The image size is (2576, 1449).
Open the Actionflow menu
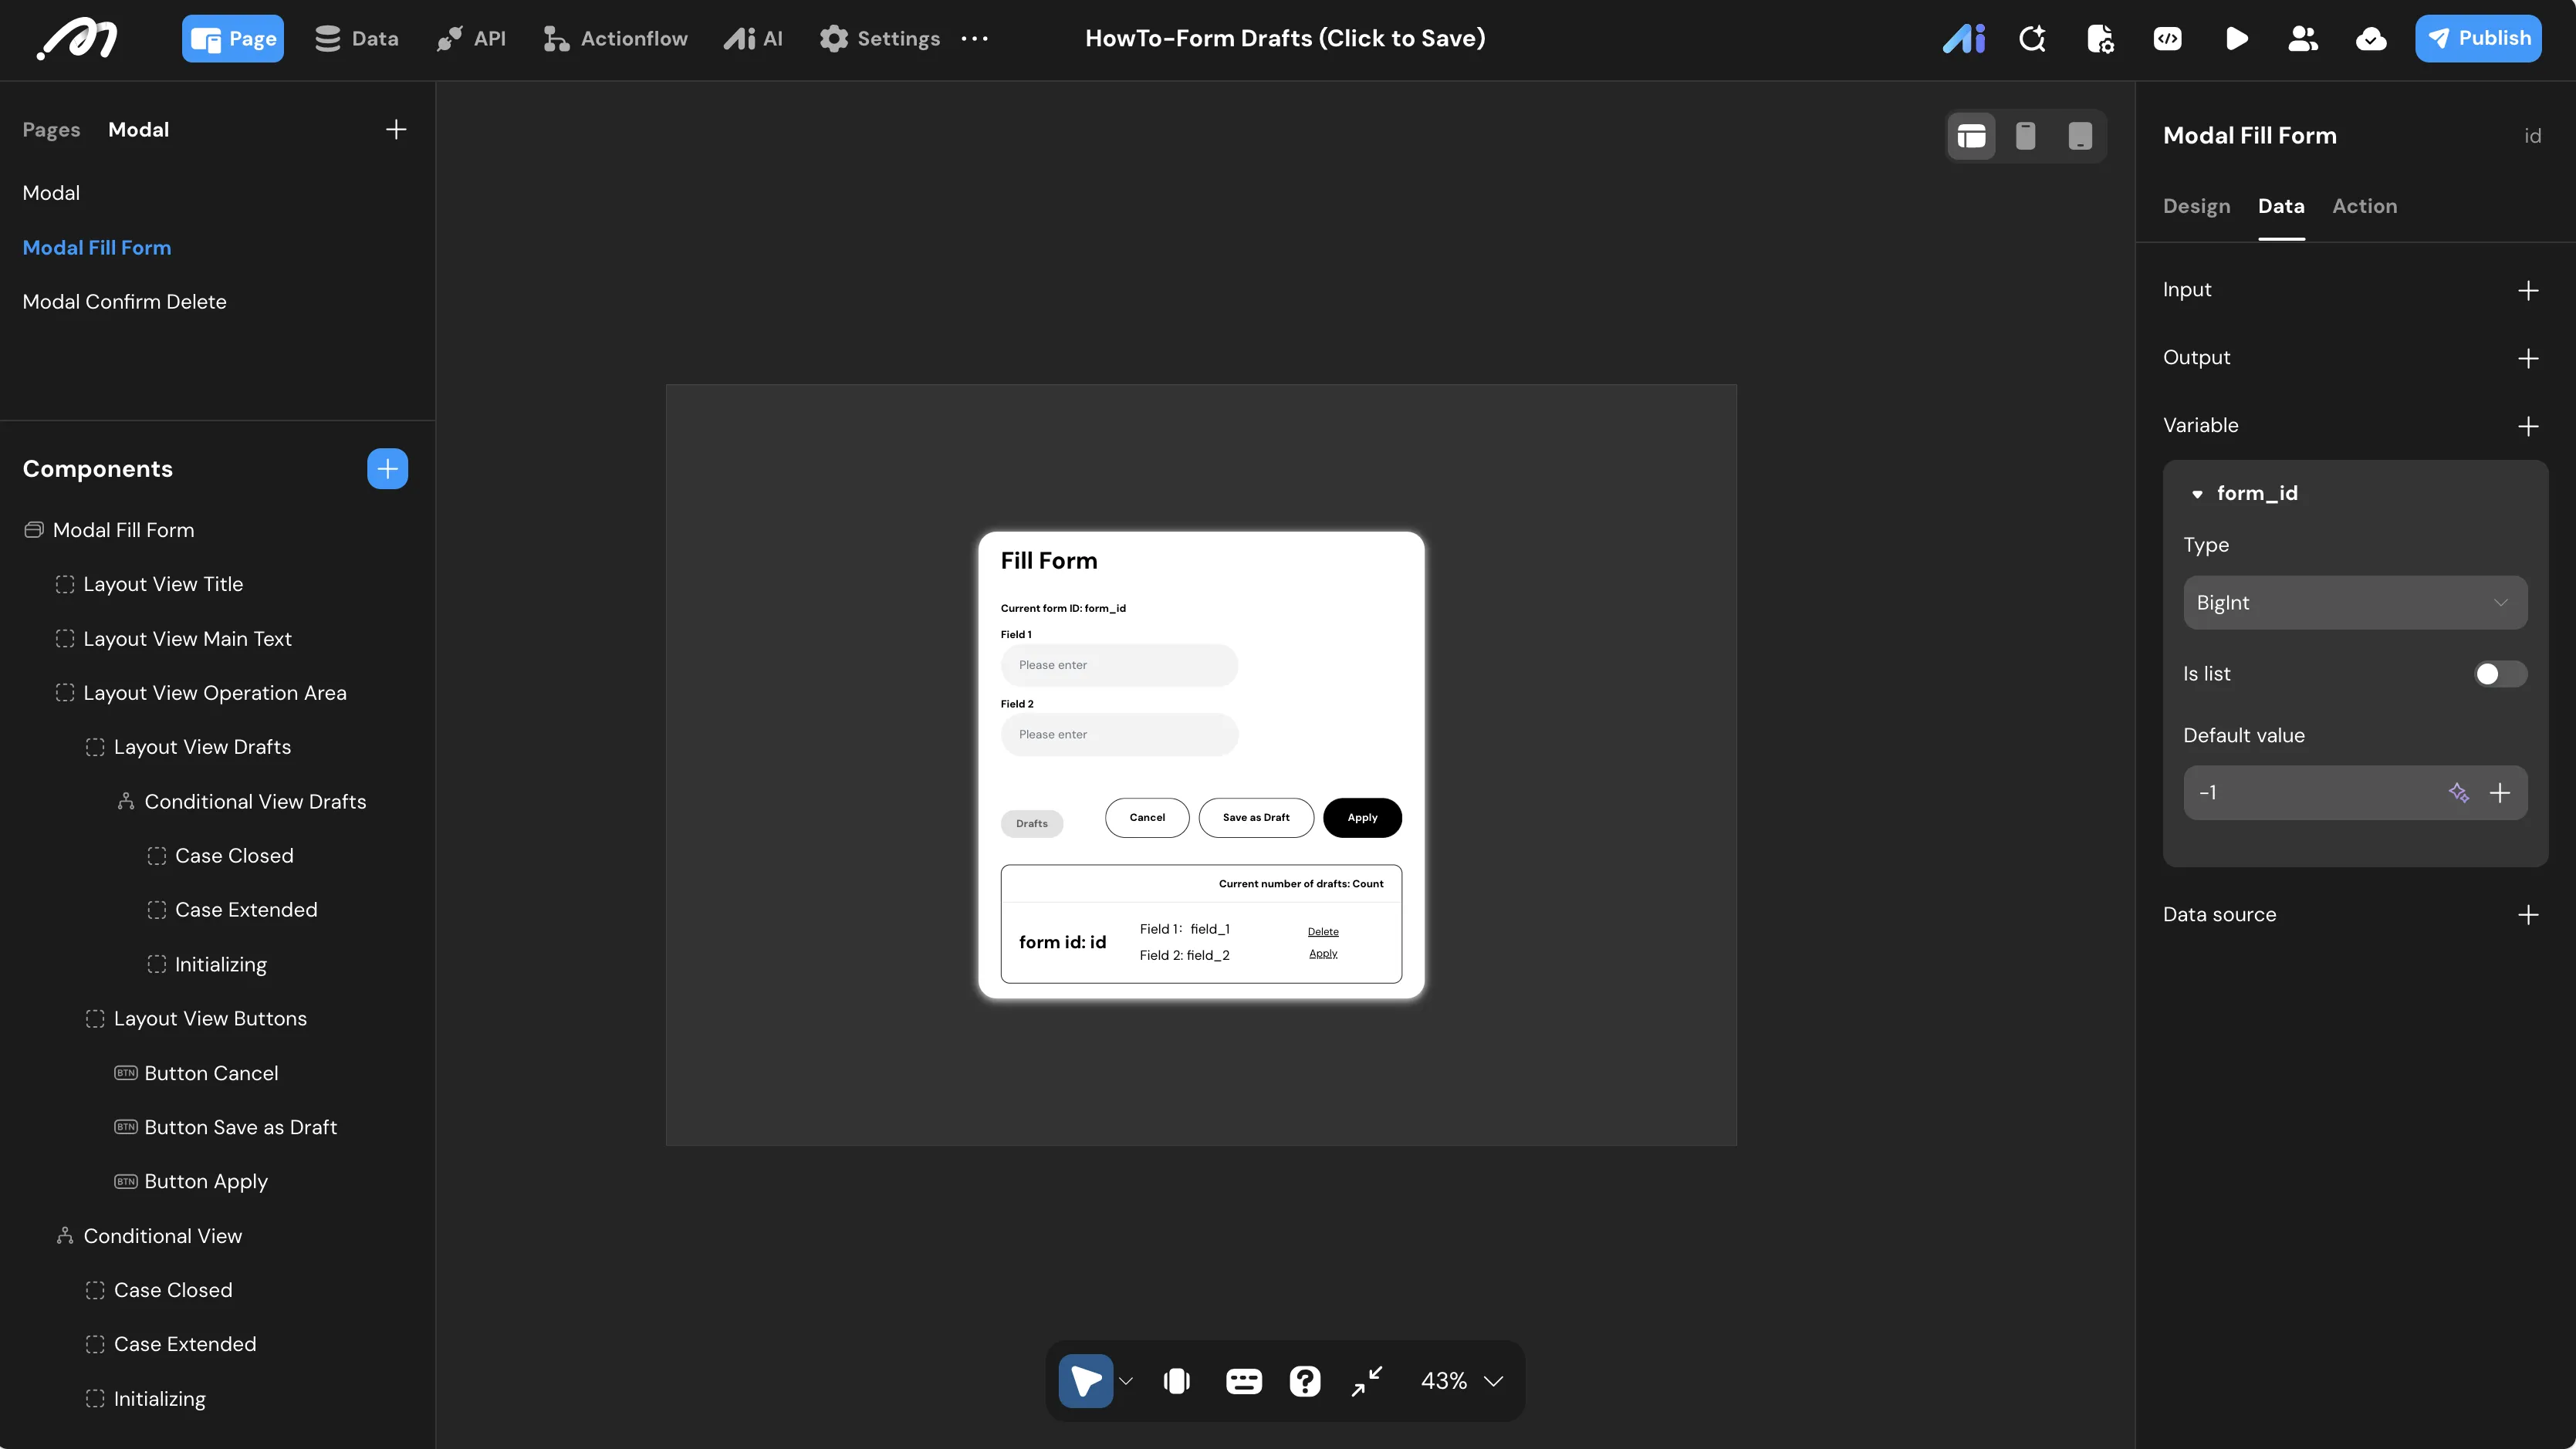pyautogui.click(x=615, y=39)
